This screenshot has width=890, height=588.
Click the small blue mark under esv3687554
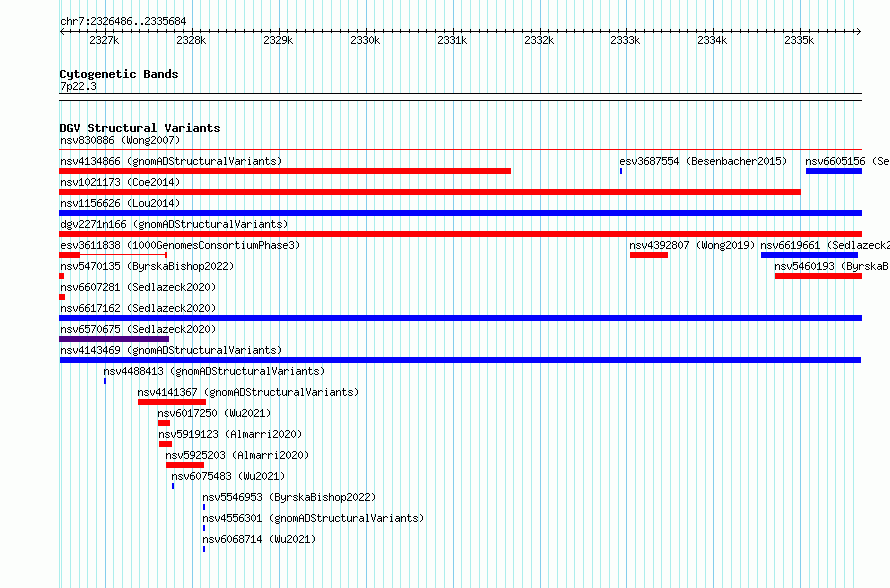(x=621, y=171)
